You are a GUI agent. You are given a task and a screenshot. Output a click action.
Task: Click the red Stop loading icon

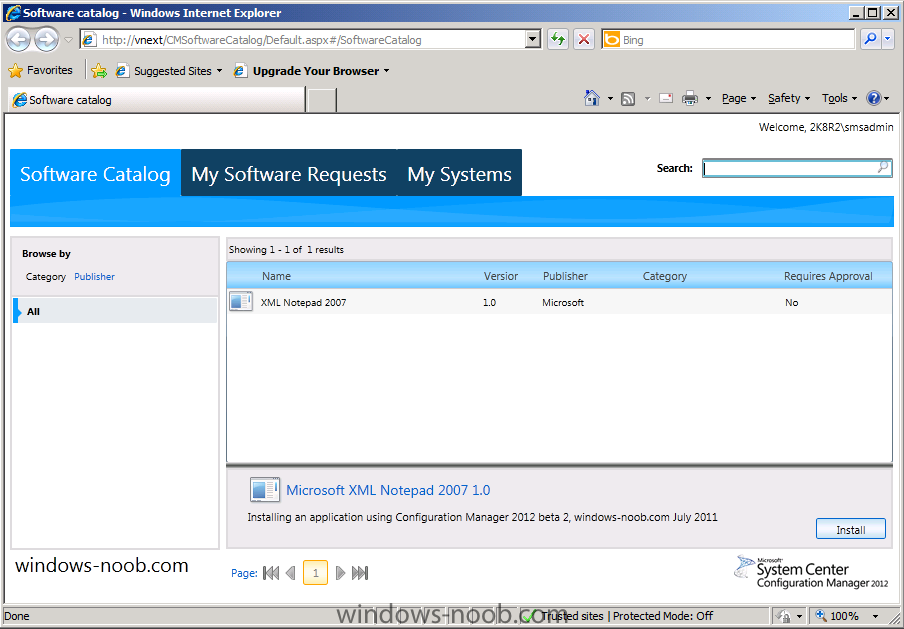pyautogui.click(x=584, y=40)
